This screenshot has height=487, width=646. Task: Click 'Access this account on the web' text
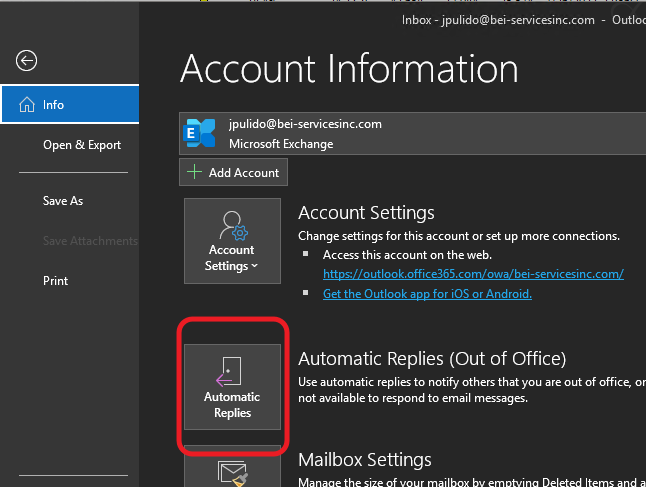pyautogui.click(x=407, y=255)
